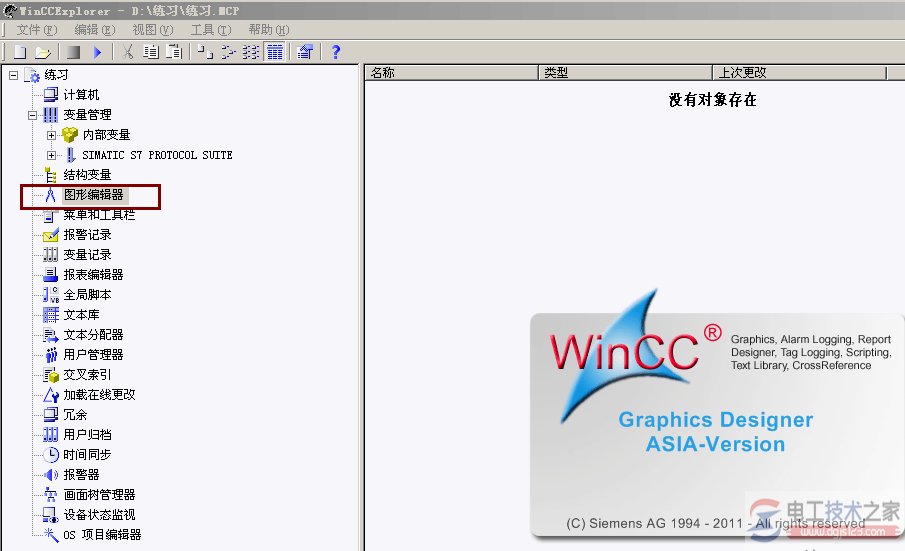The height and width of the screenshot is (551, 905).
Task: Click the 用户管理器 people icon
Action: point(51,354)
